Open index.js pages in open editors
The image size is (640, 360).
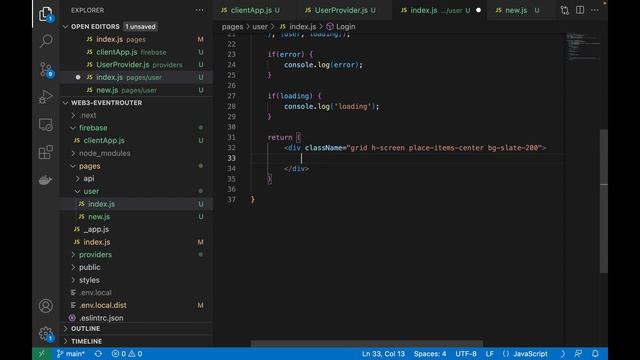click(137, 40)
